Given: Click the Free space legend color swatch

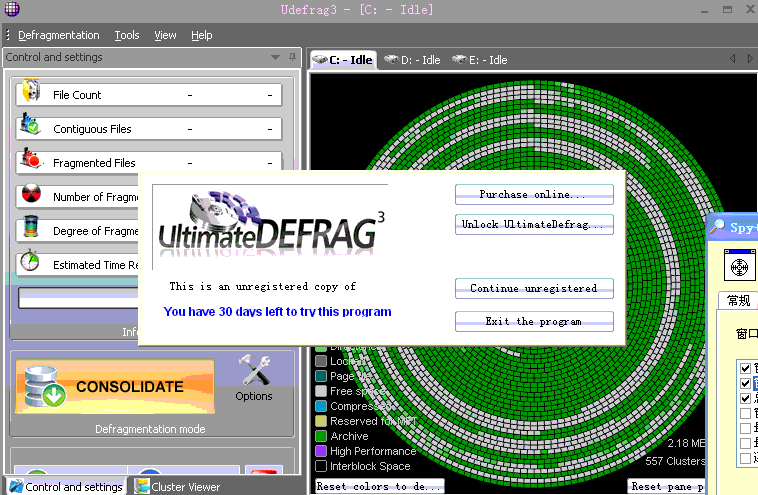Looking at the screenshot, I should pyautogui.click(x=321, y=391).
